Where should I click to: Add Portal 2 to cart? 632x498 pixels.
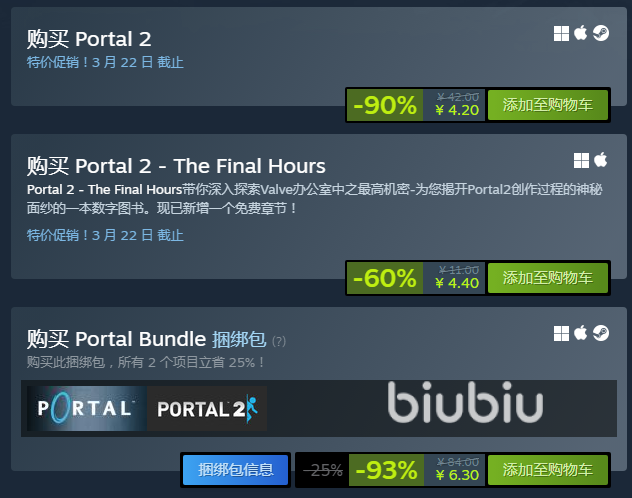pos(547,105)
